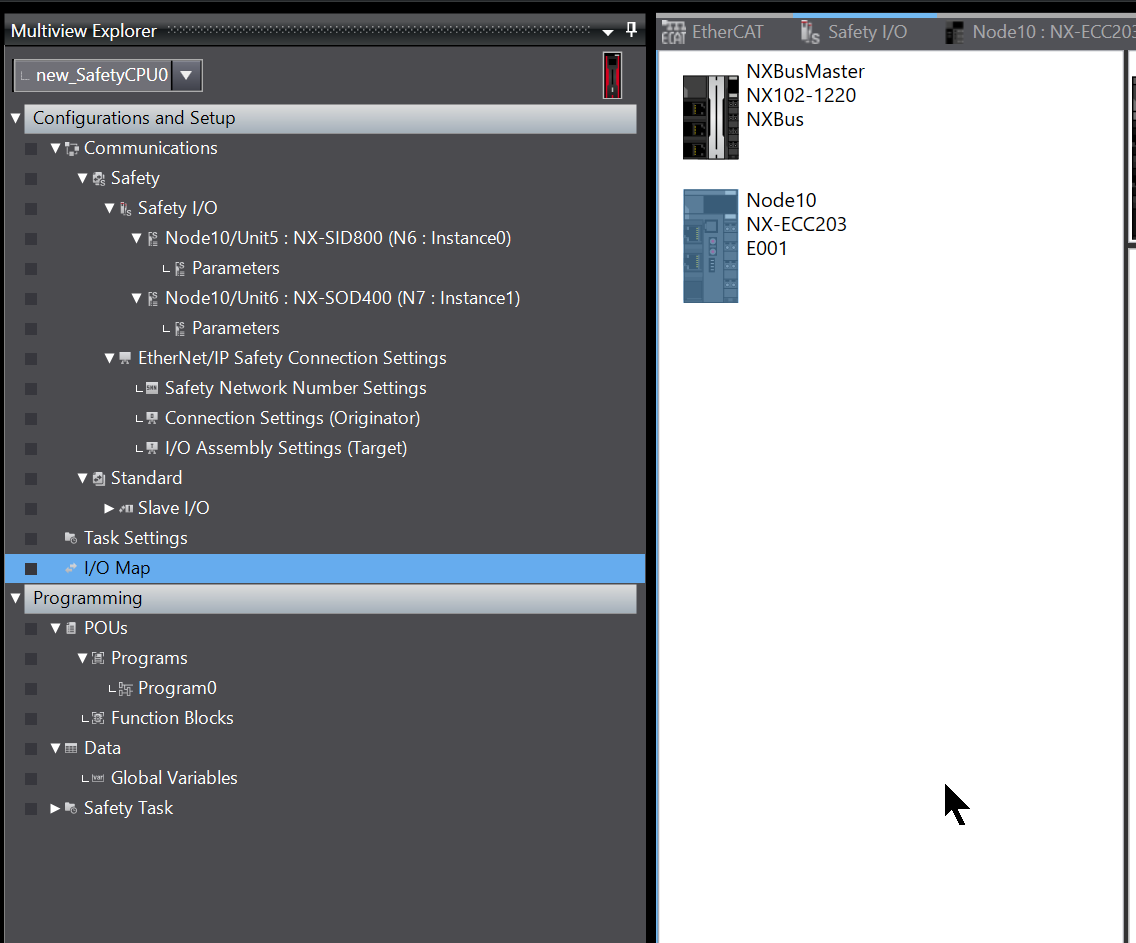This screenshot has height=943, width=1136.
Task: Open Global Variables
Action: [174, 778]
